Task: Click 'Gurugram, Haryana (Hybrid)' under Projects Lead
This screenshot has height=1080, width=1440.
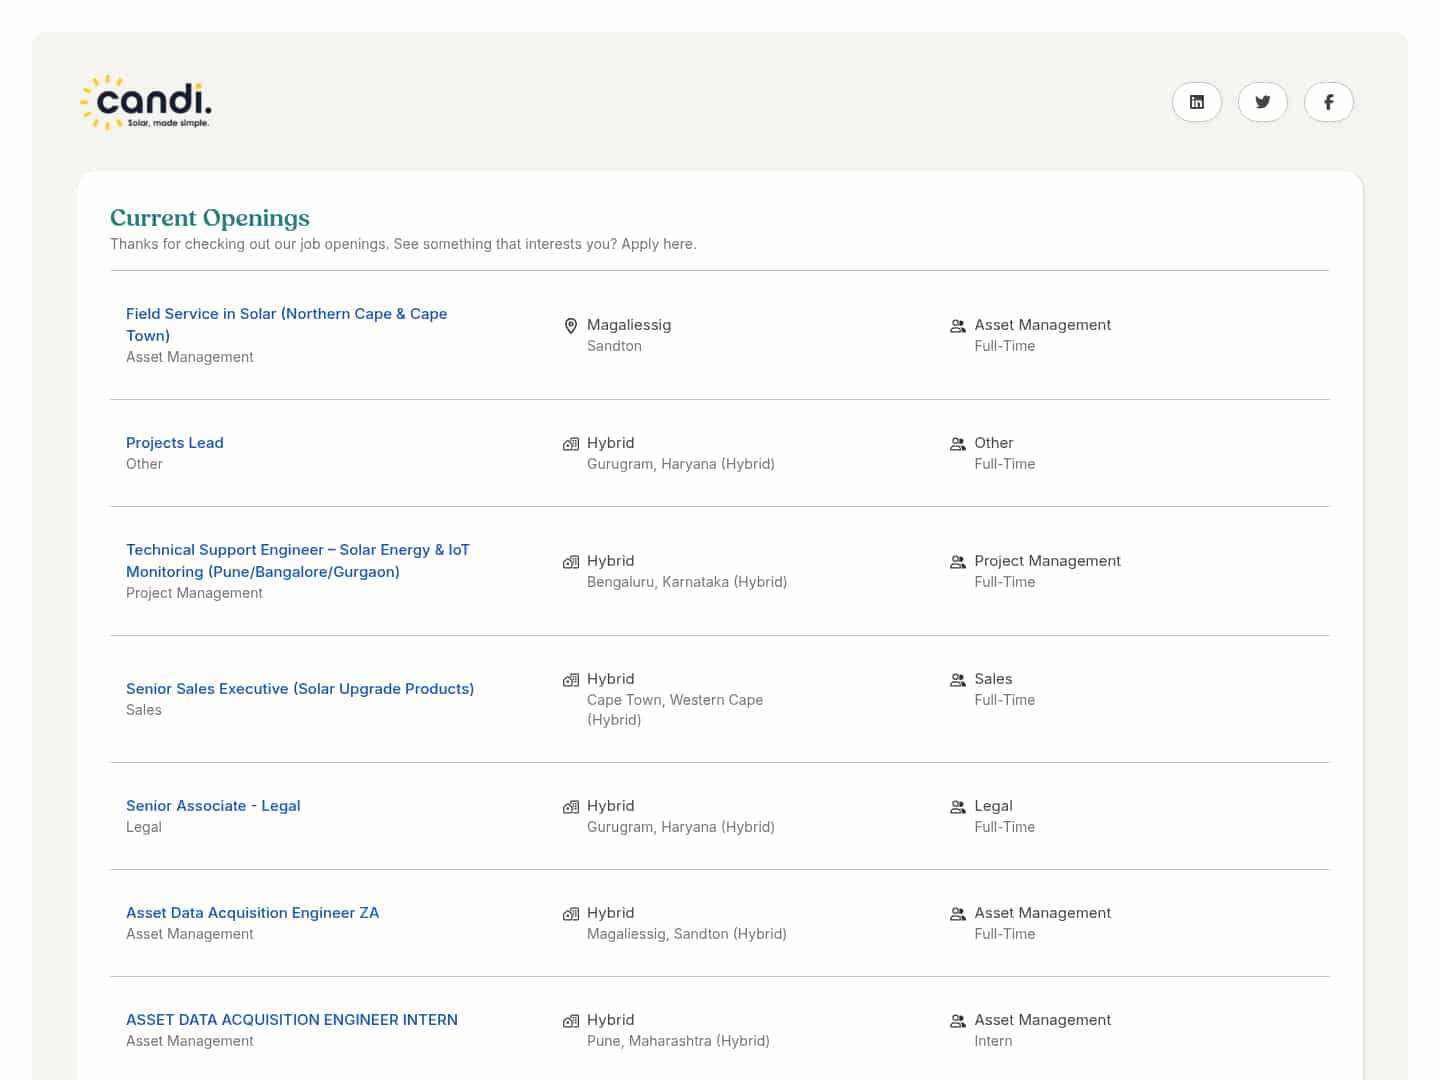Action: [x=681, y=464]
